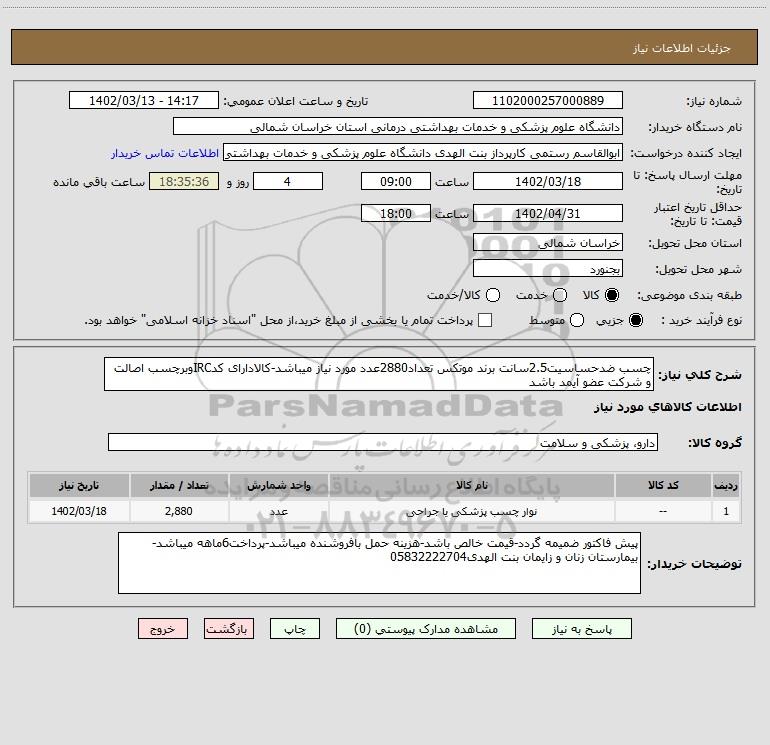Click the buyer organization name field

click(398, 126)
